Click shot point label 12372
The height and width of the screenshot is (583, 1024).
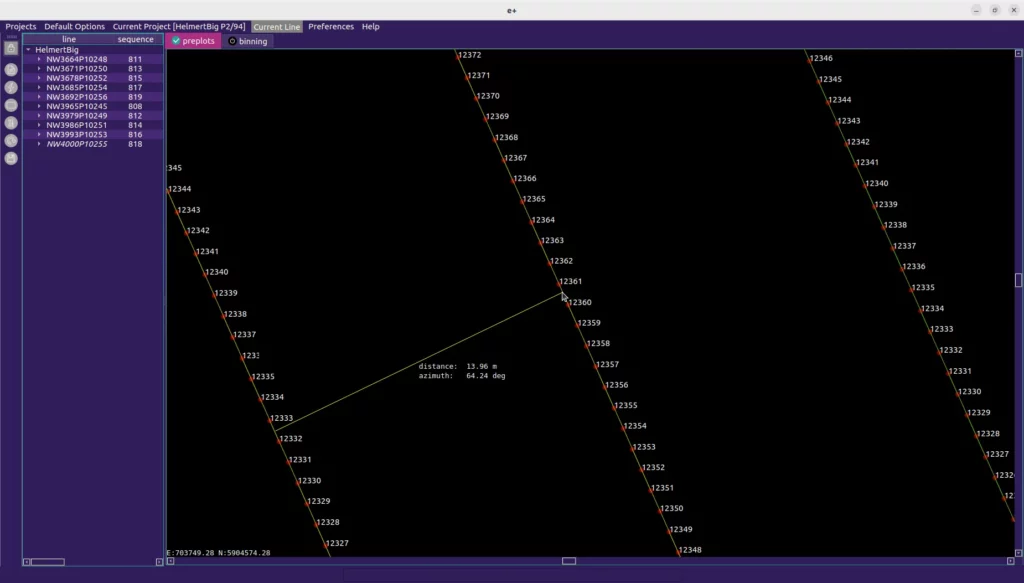tap(470, 55)
